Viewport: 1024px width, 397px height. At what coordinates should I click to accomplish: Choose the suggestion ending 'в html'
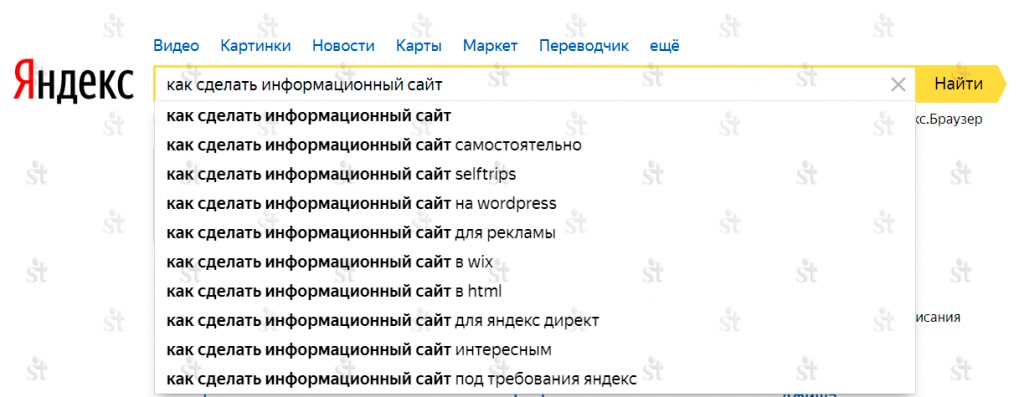[535, 291]
